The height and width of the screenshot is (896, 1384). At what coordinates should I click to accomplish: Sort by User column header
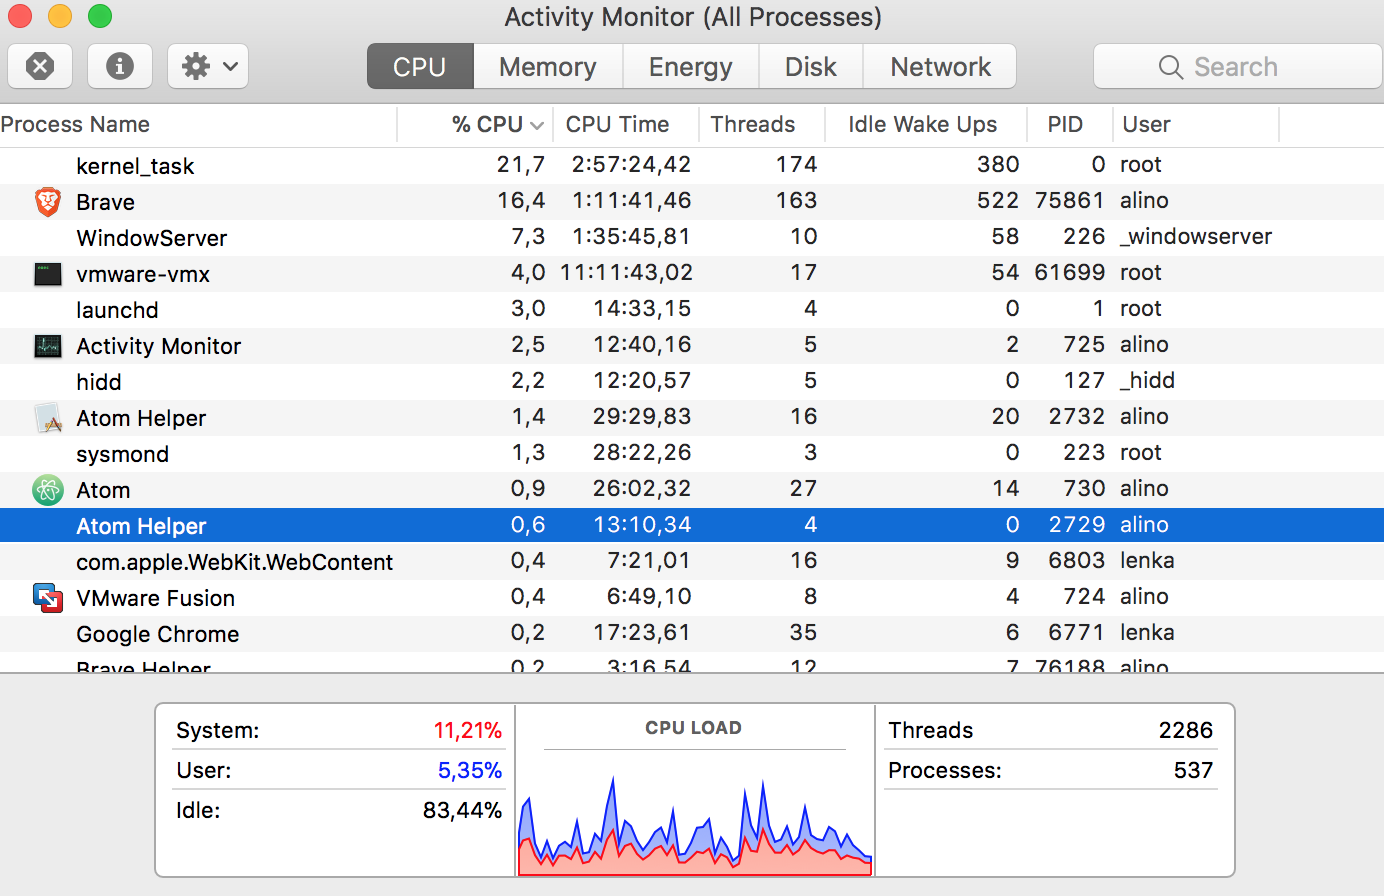click(x=1196, y=125)
